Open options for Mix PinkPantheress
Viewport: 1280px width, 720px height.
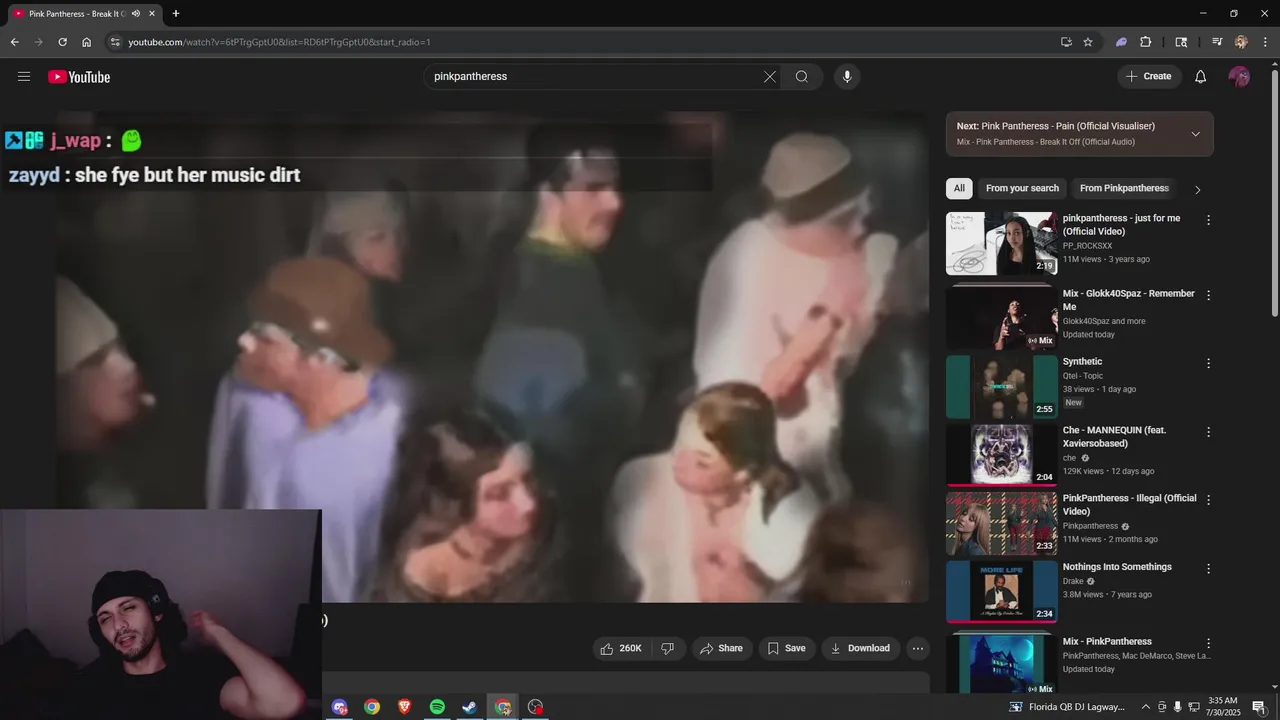[x=1208, y=643]
